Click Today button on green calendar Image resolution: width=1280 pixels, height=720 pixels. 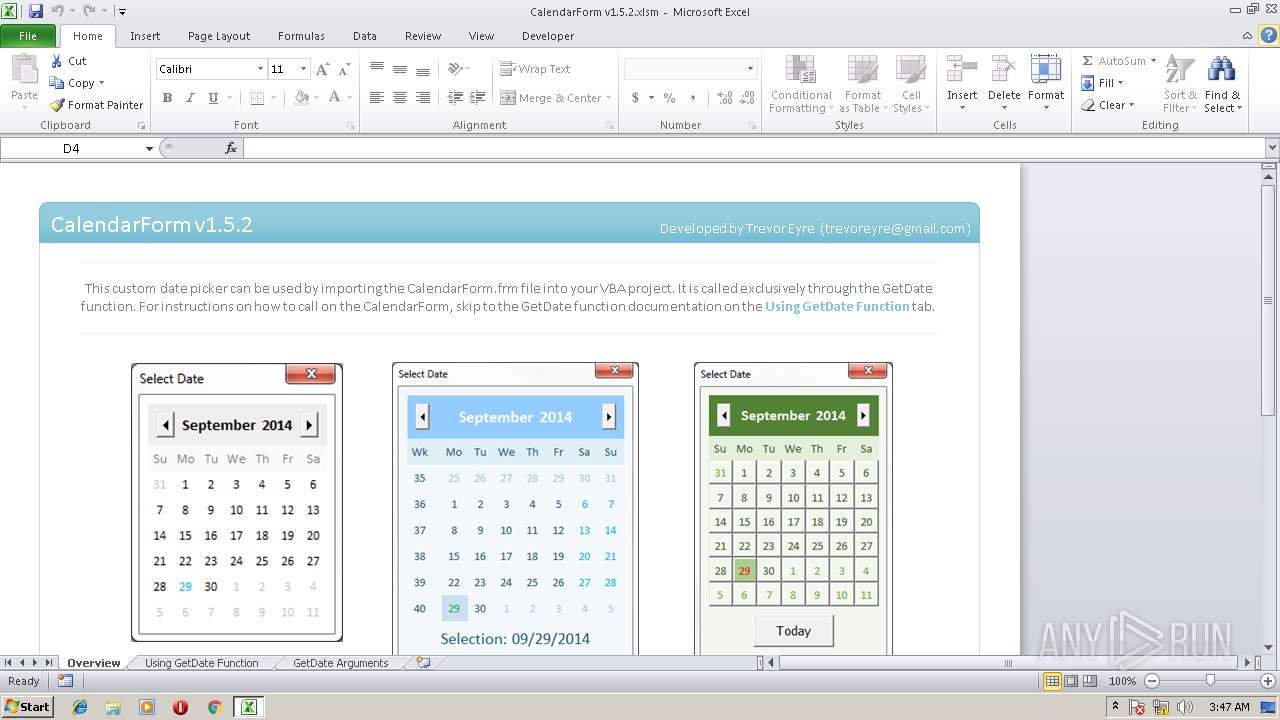pyautogui.click(x=793, y=631)
